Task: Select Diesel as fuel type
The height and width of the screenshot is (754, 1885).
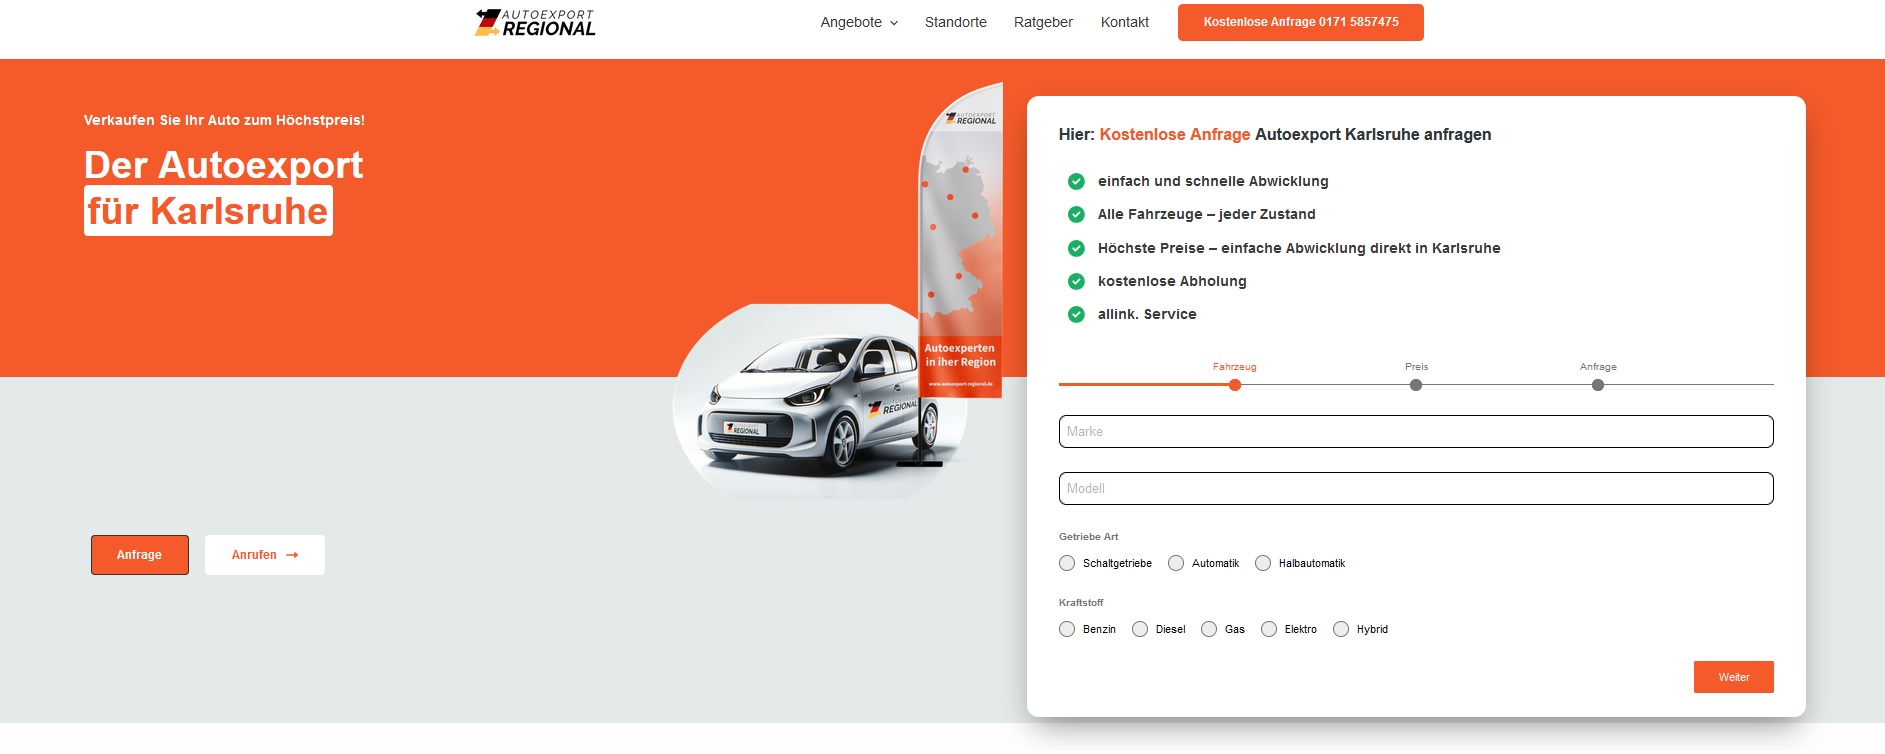Action: 1140,629
